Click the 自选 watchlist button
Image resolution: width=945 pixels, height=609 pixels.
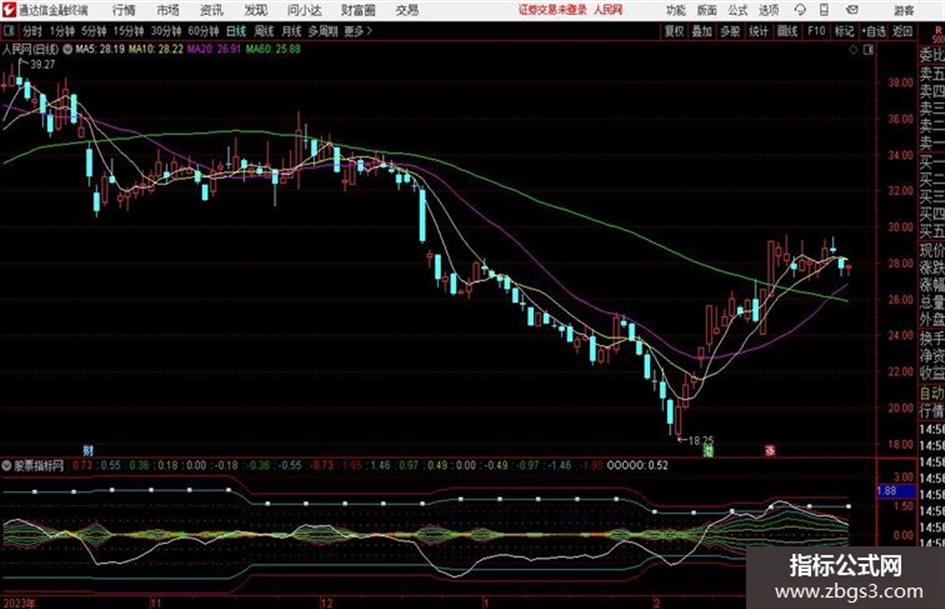873,31
